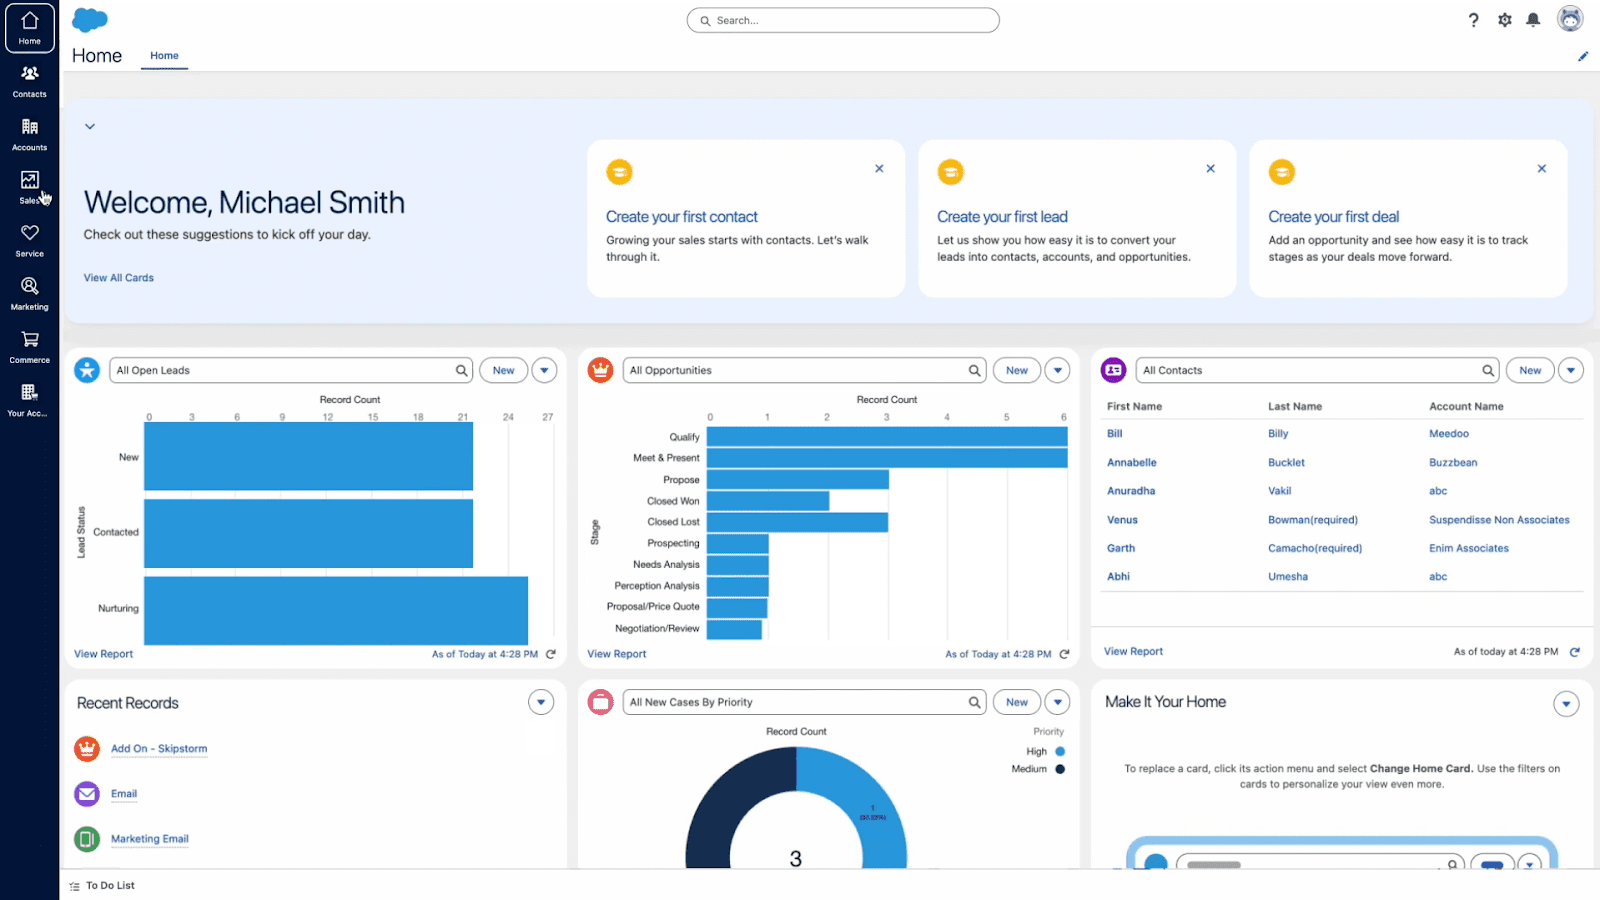Open the Service section from the sidebar

(x=29, y=239)
